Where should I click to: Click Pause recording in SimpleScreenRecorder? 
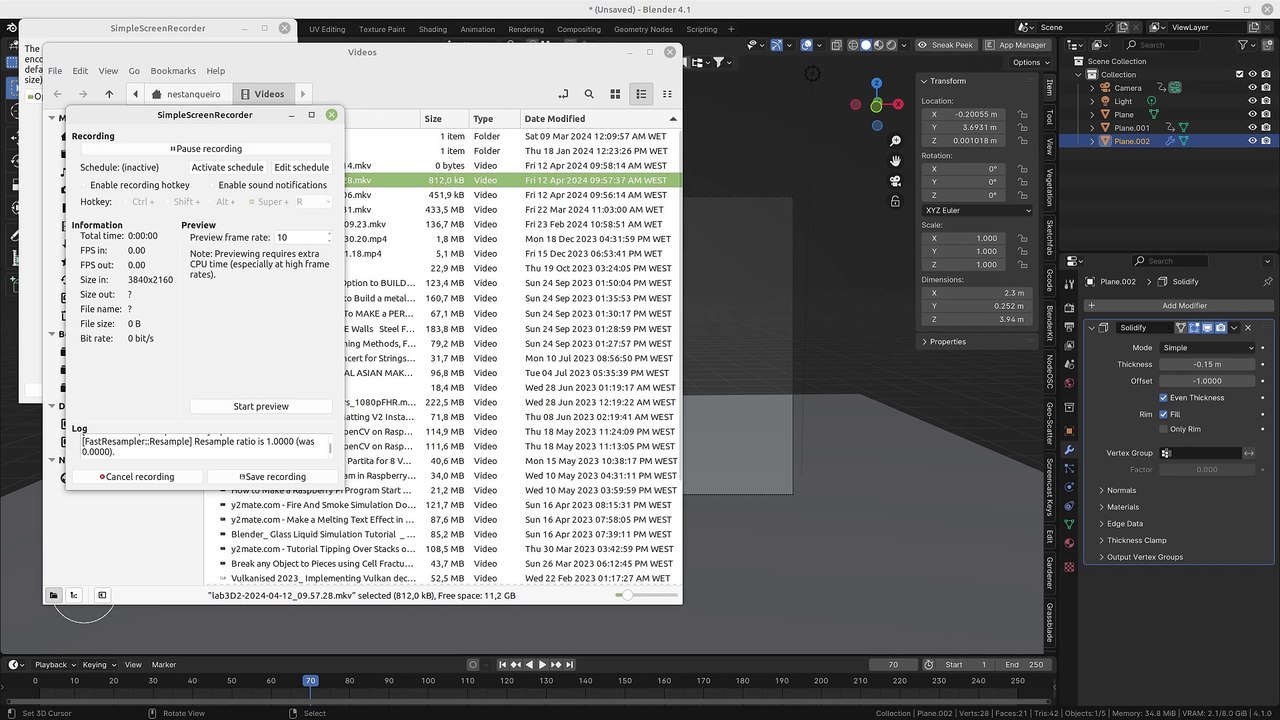click(206, 149)
